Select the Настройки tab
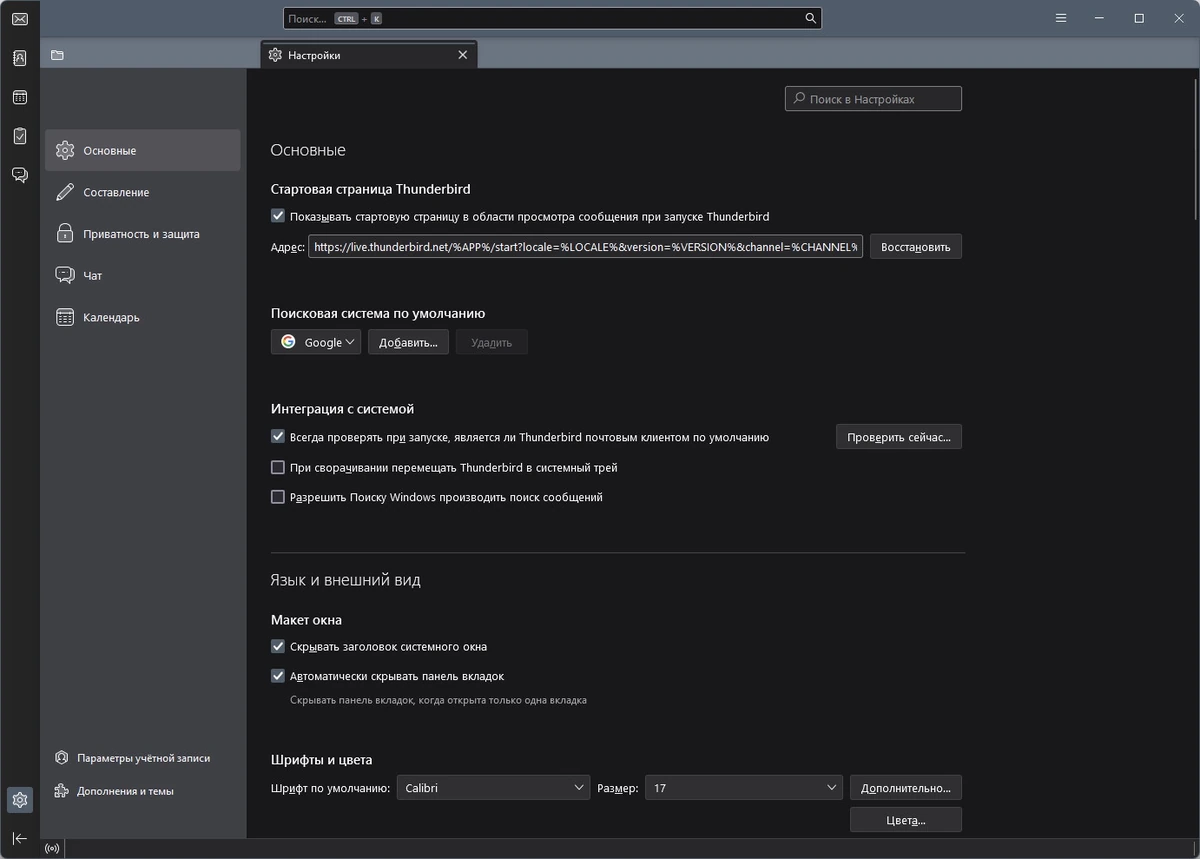 tap(369, 55)
